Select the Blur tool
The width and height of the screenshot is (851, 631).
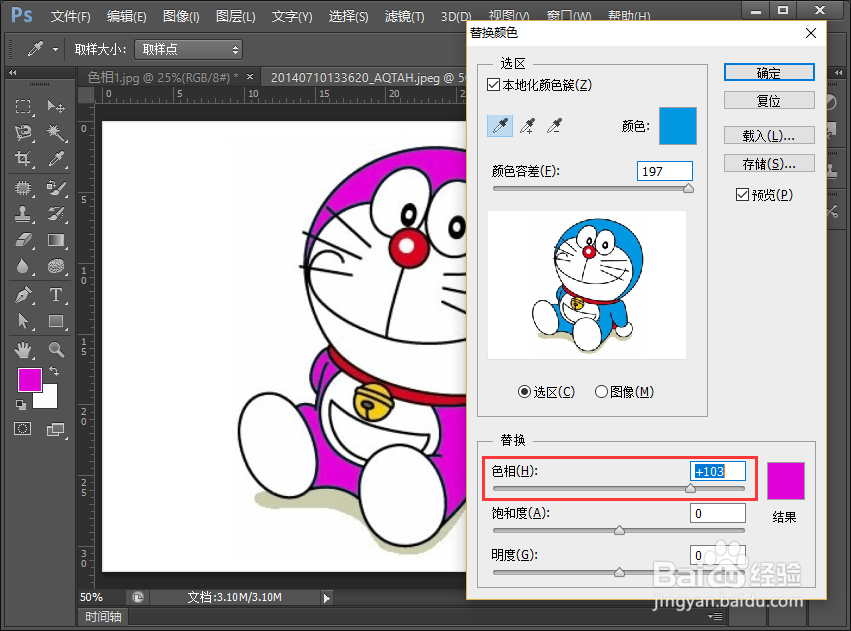click(x=23, y=266)
